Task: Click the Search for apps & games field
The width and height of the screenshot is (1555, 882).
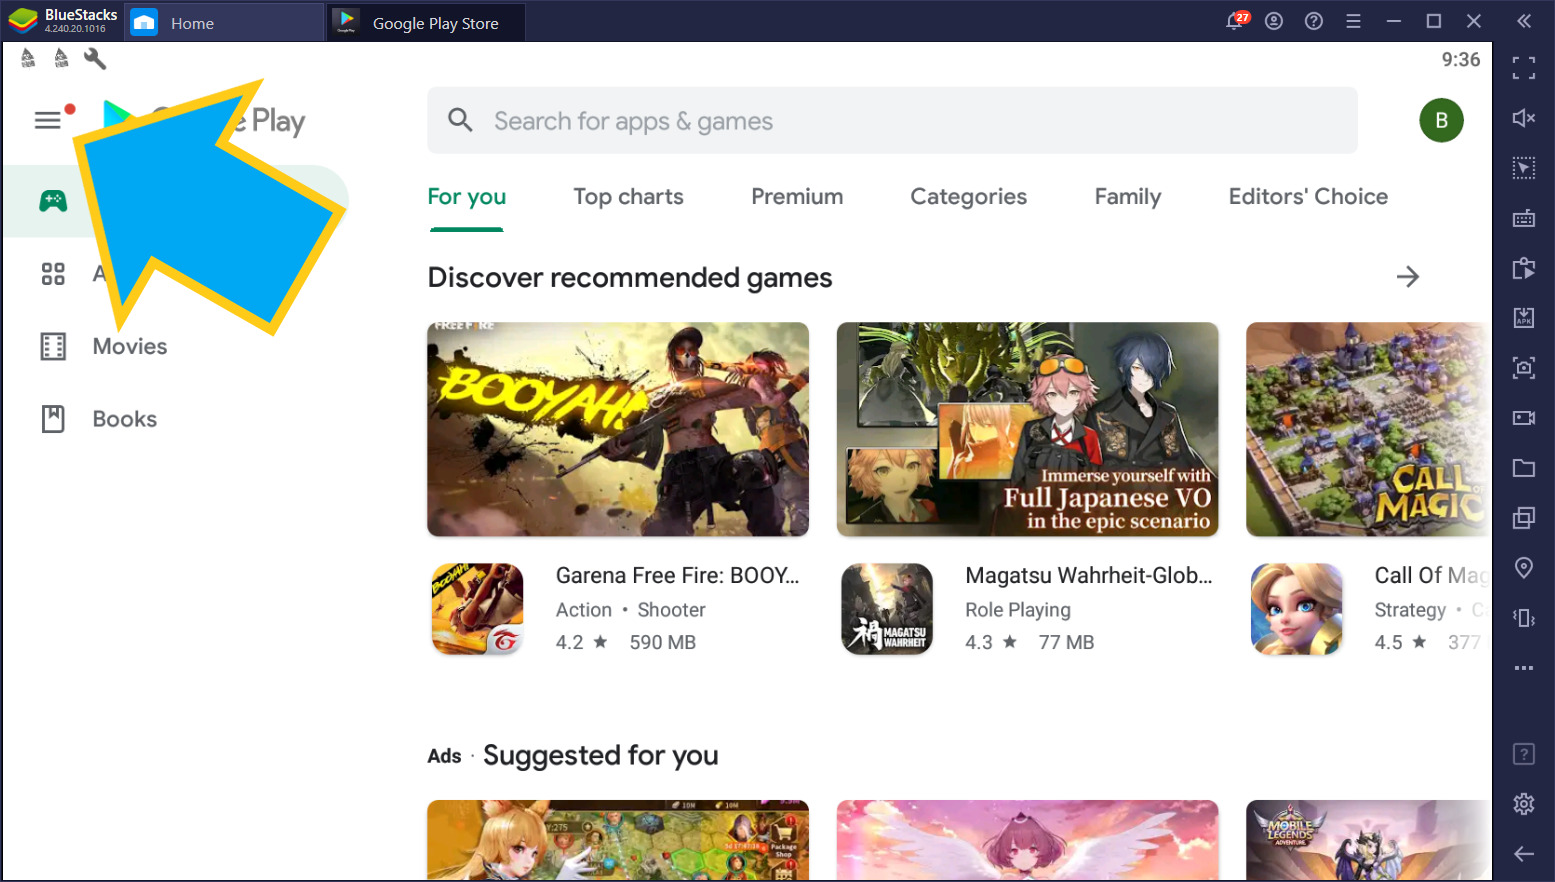Action: point(892,121)
